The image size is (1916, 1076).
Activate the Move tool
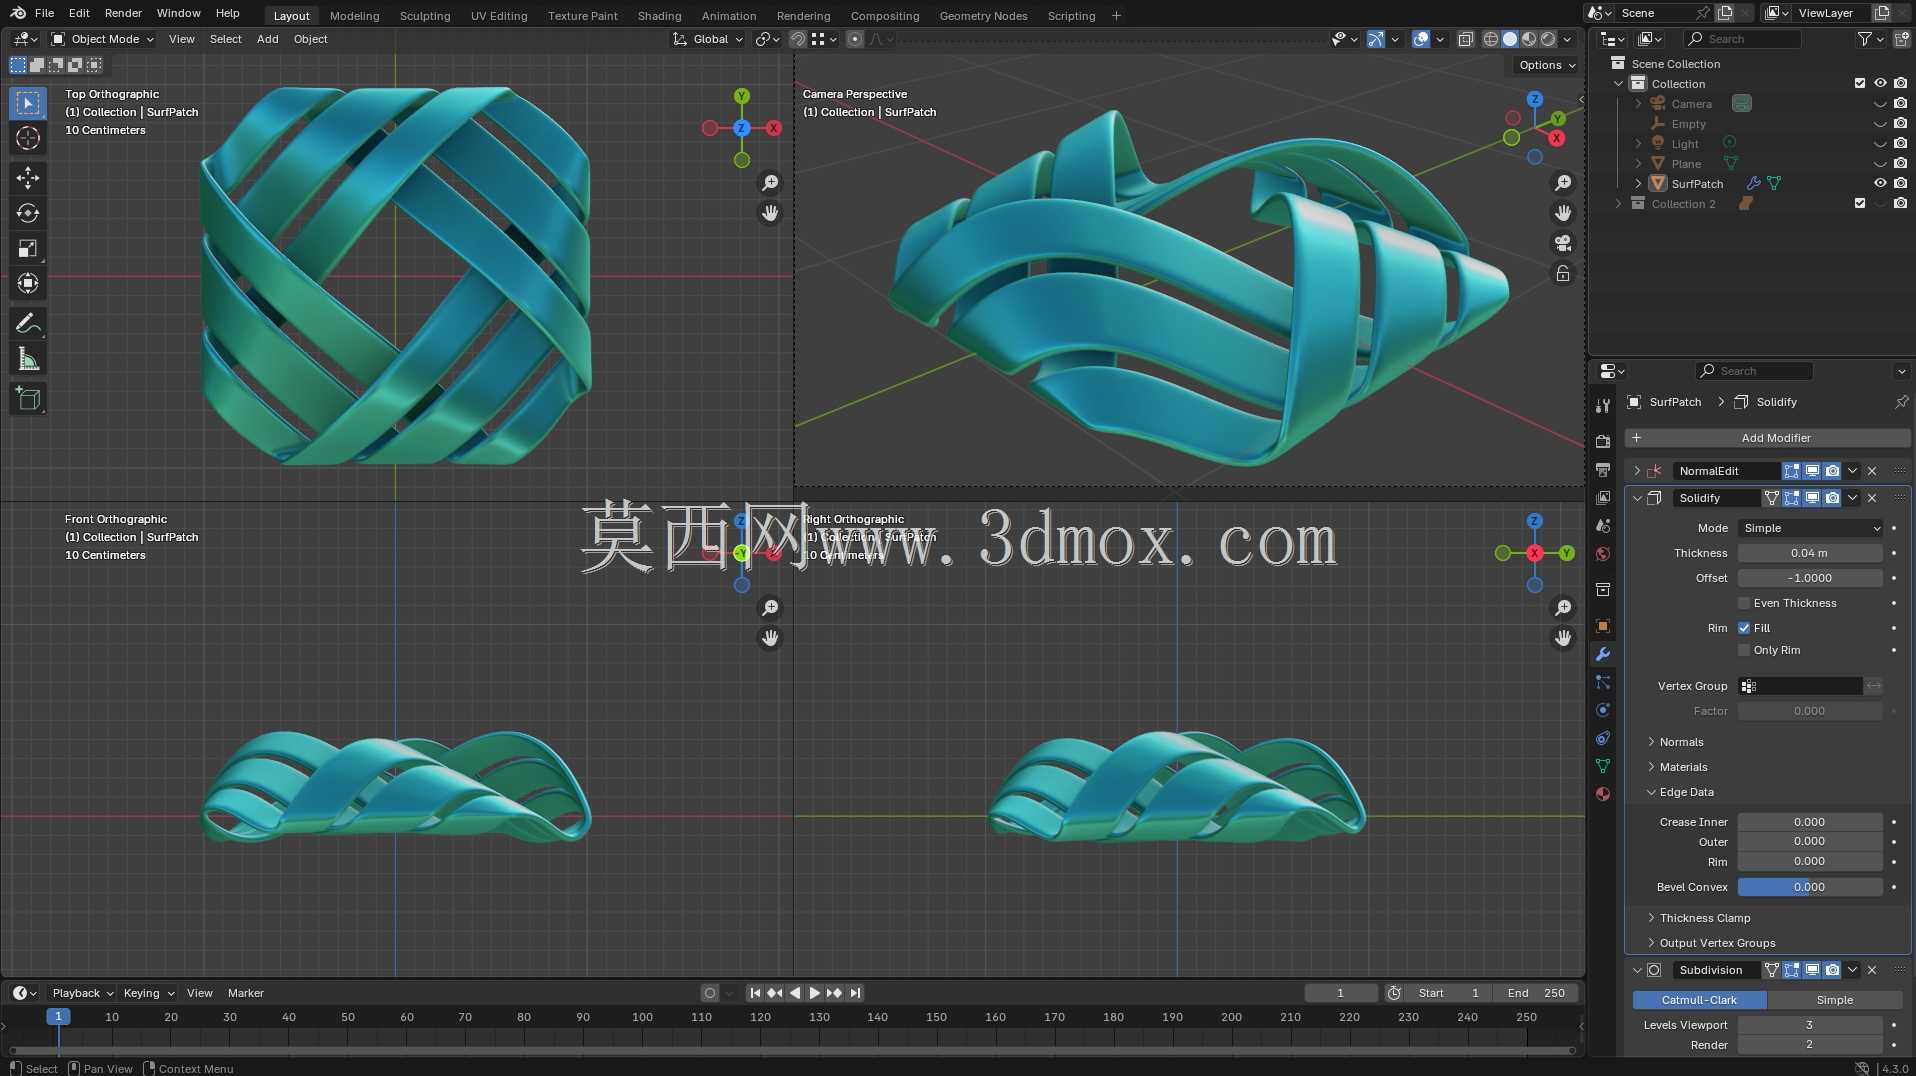point(28,178)
